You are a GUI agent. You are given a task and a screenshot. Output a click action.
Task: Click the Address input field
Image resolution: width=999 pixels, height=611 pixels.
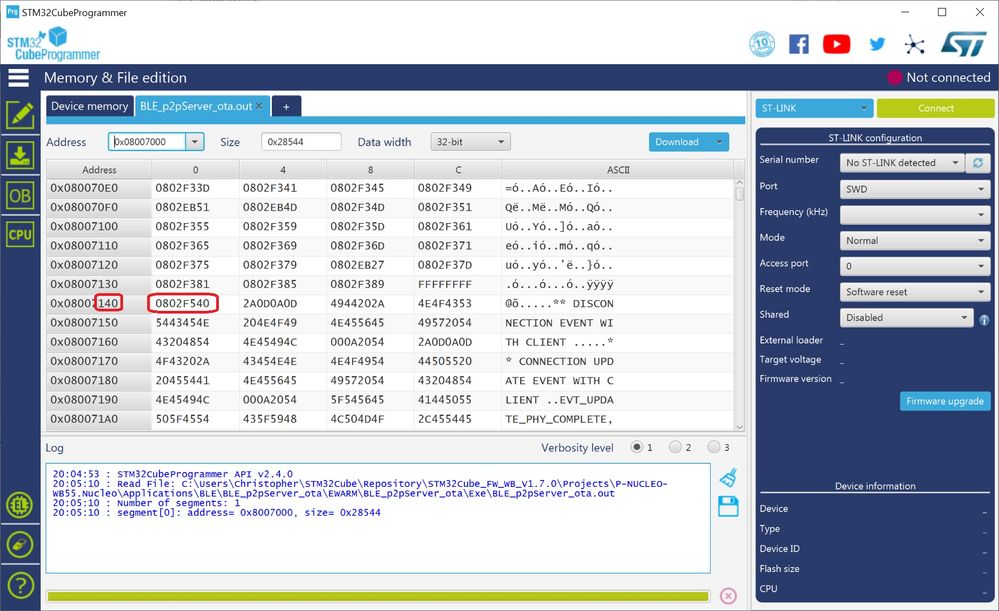[x=148, y=142]
